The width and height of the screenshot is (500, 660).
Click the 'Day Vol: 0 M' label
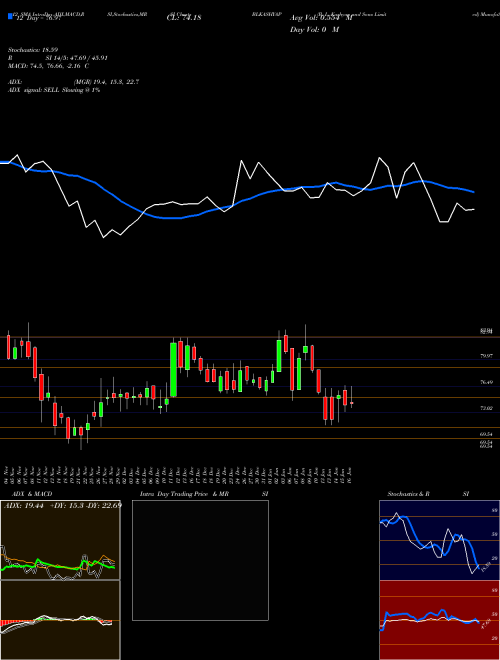coord(314,30)
